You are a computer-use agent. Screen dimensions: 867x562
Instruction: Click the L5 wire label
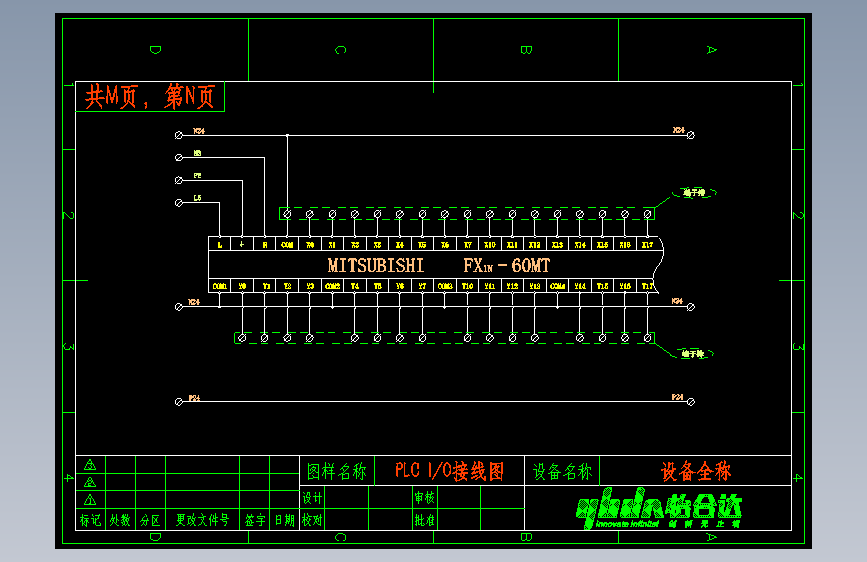pos(197,197)
